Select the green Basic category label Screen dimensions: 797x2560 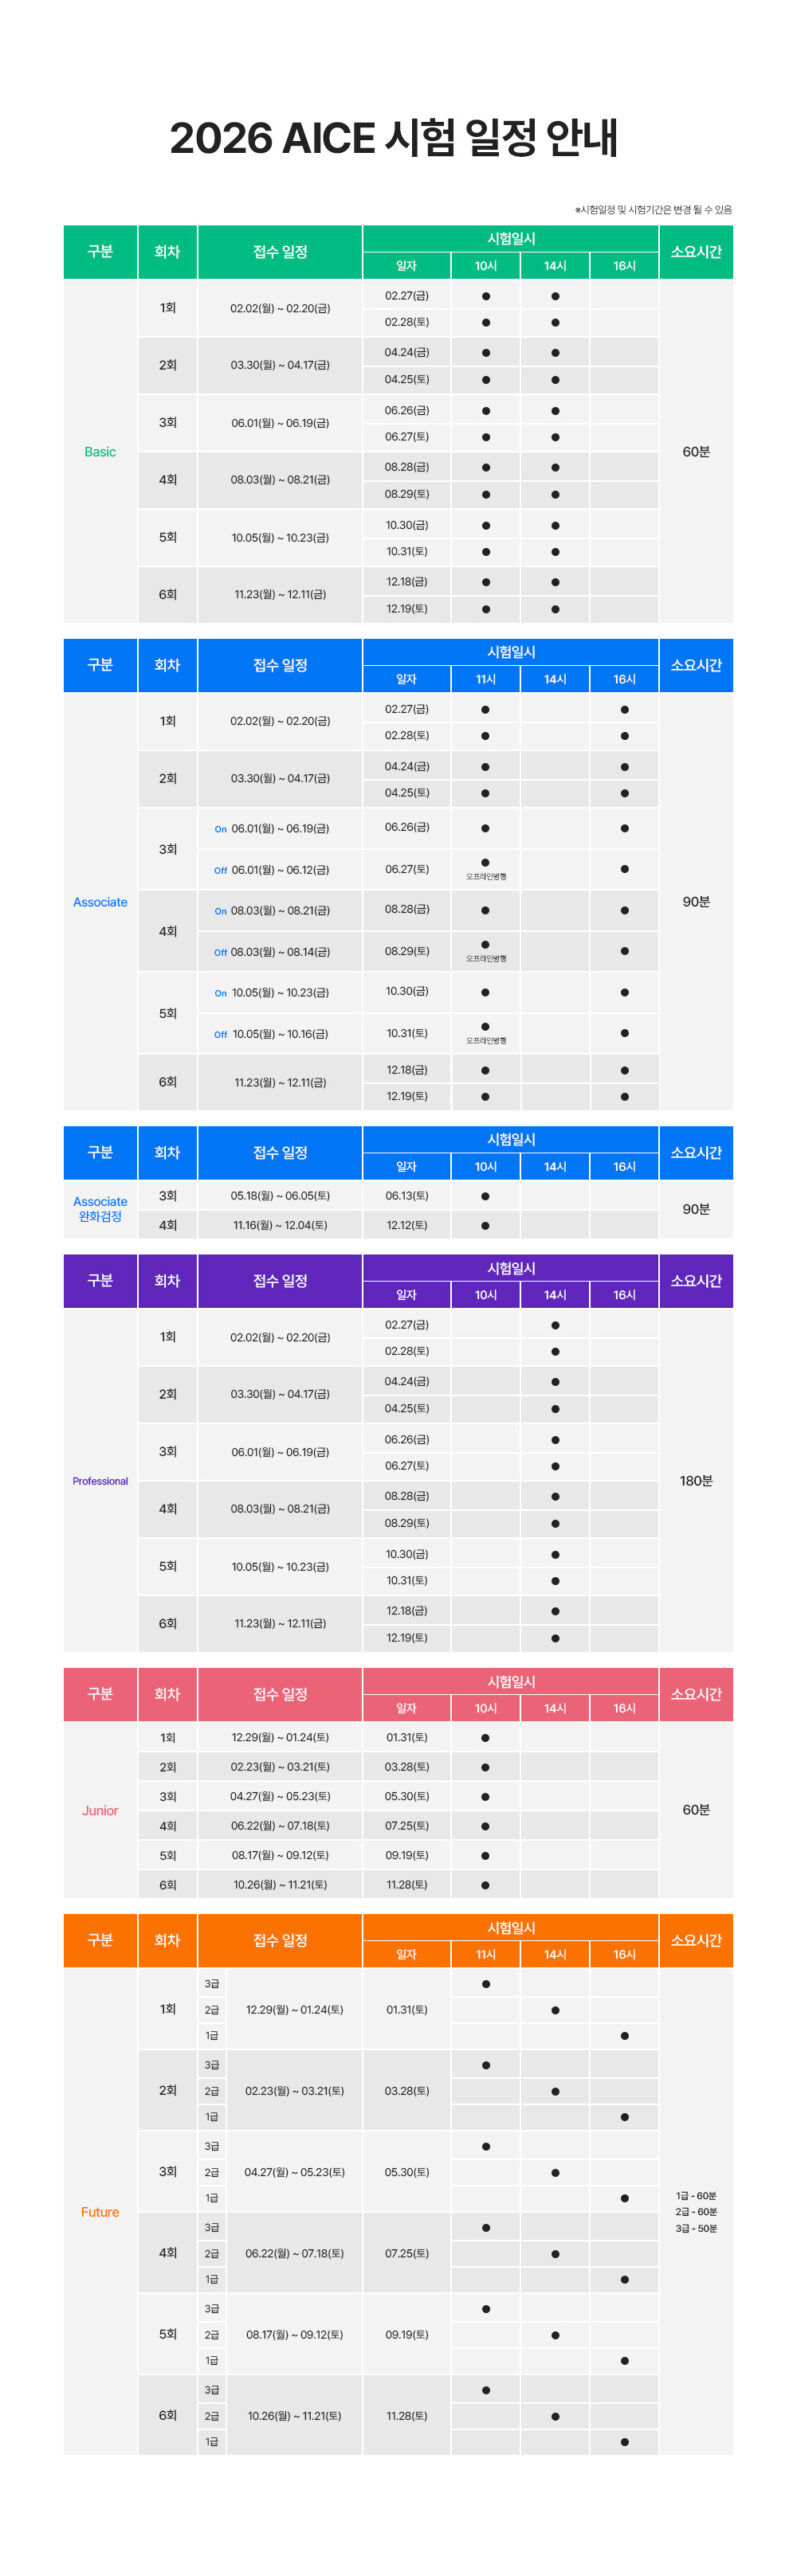(x=100, y=452)
